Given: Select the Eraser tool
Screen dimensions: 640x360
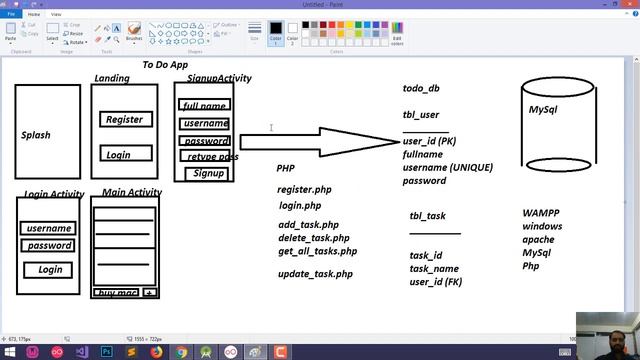Looking at the screenshot, I should click(98, 39).
